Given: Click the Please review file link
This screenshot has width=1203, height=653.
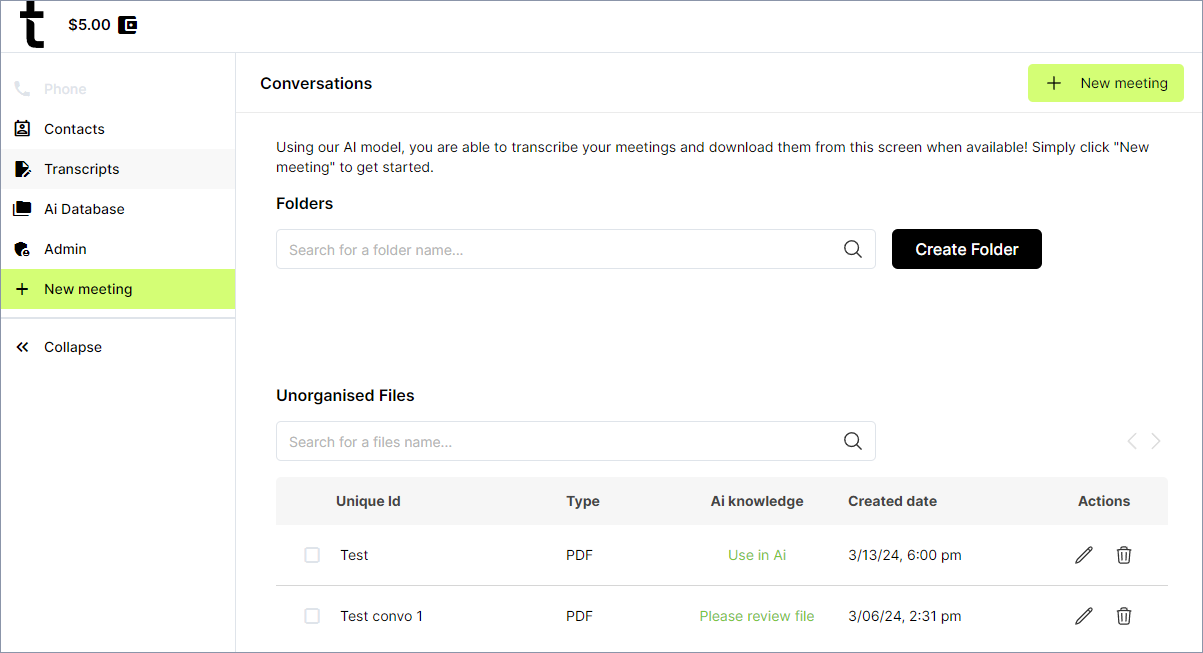Looking at the screenshot, I should tap(757, 616).
